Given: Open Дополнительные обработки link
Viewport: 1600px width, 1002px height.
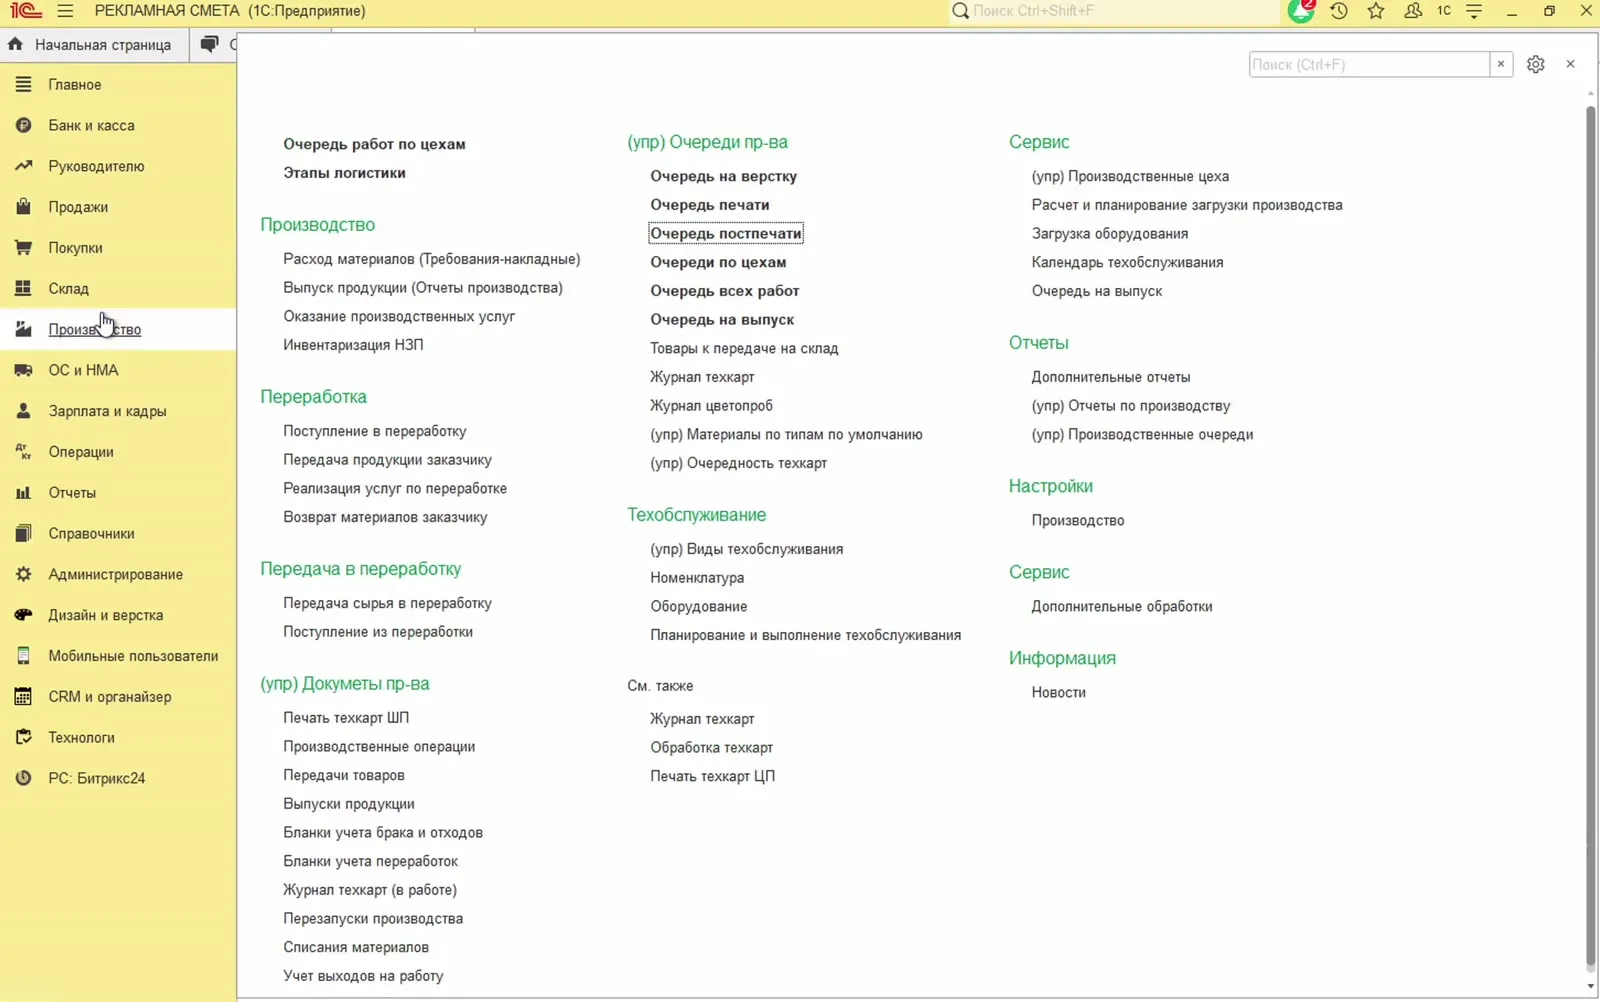Looking at the screenshot, I should pos(1122,606).
